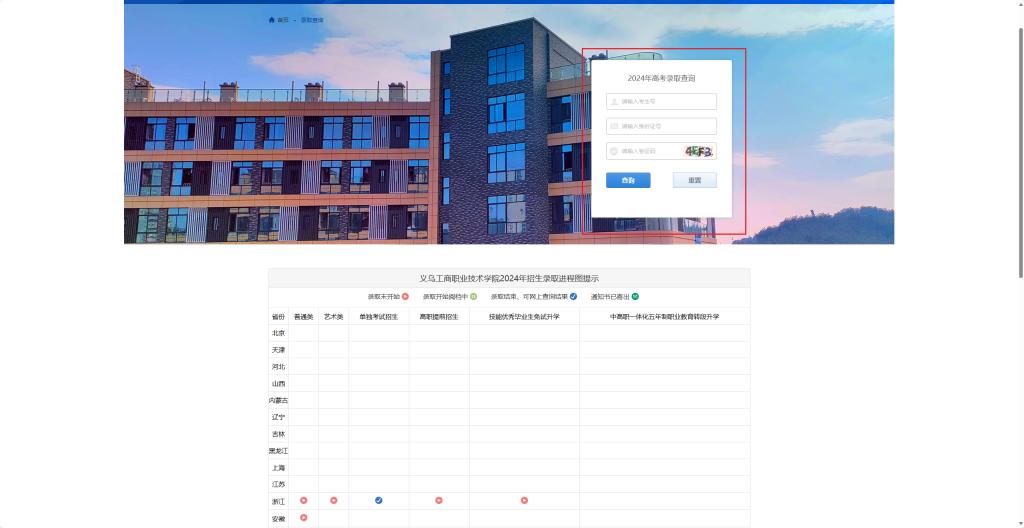Click 浙江 普通类 red status icon
The height and width of the screenshot is (528, 1024).
[x=303, y=500]
